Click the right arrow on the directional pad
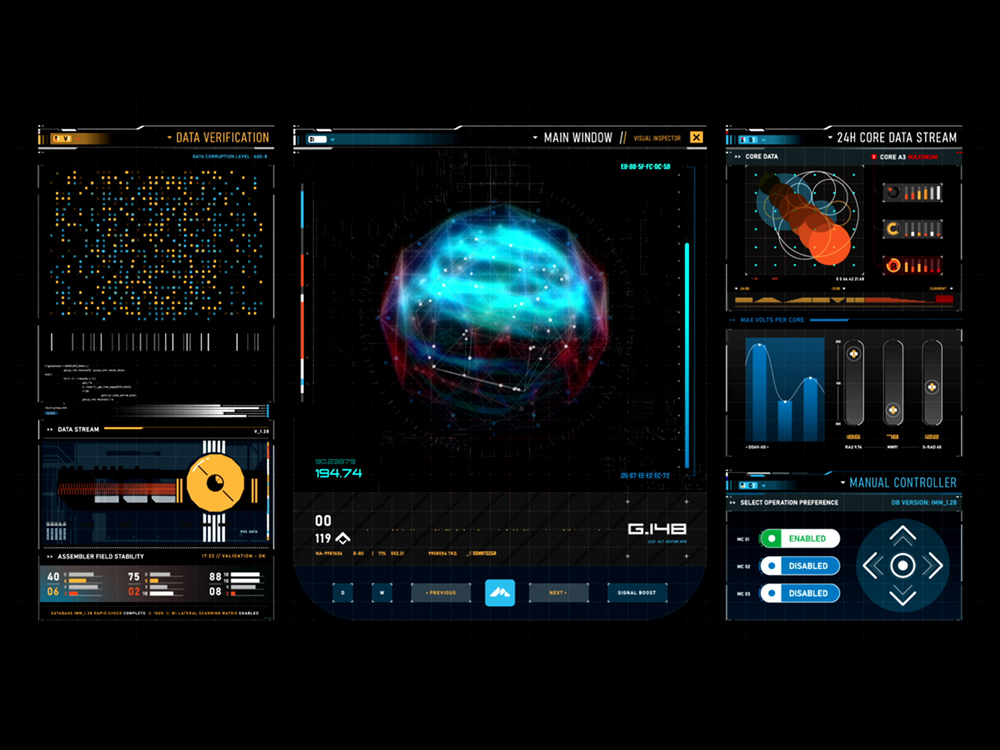The width and height of the screenshot is (1000, 750). click(x=933, y=566)
